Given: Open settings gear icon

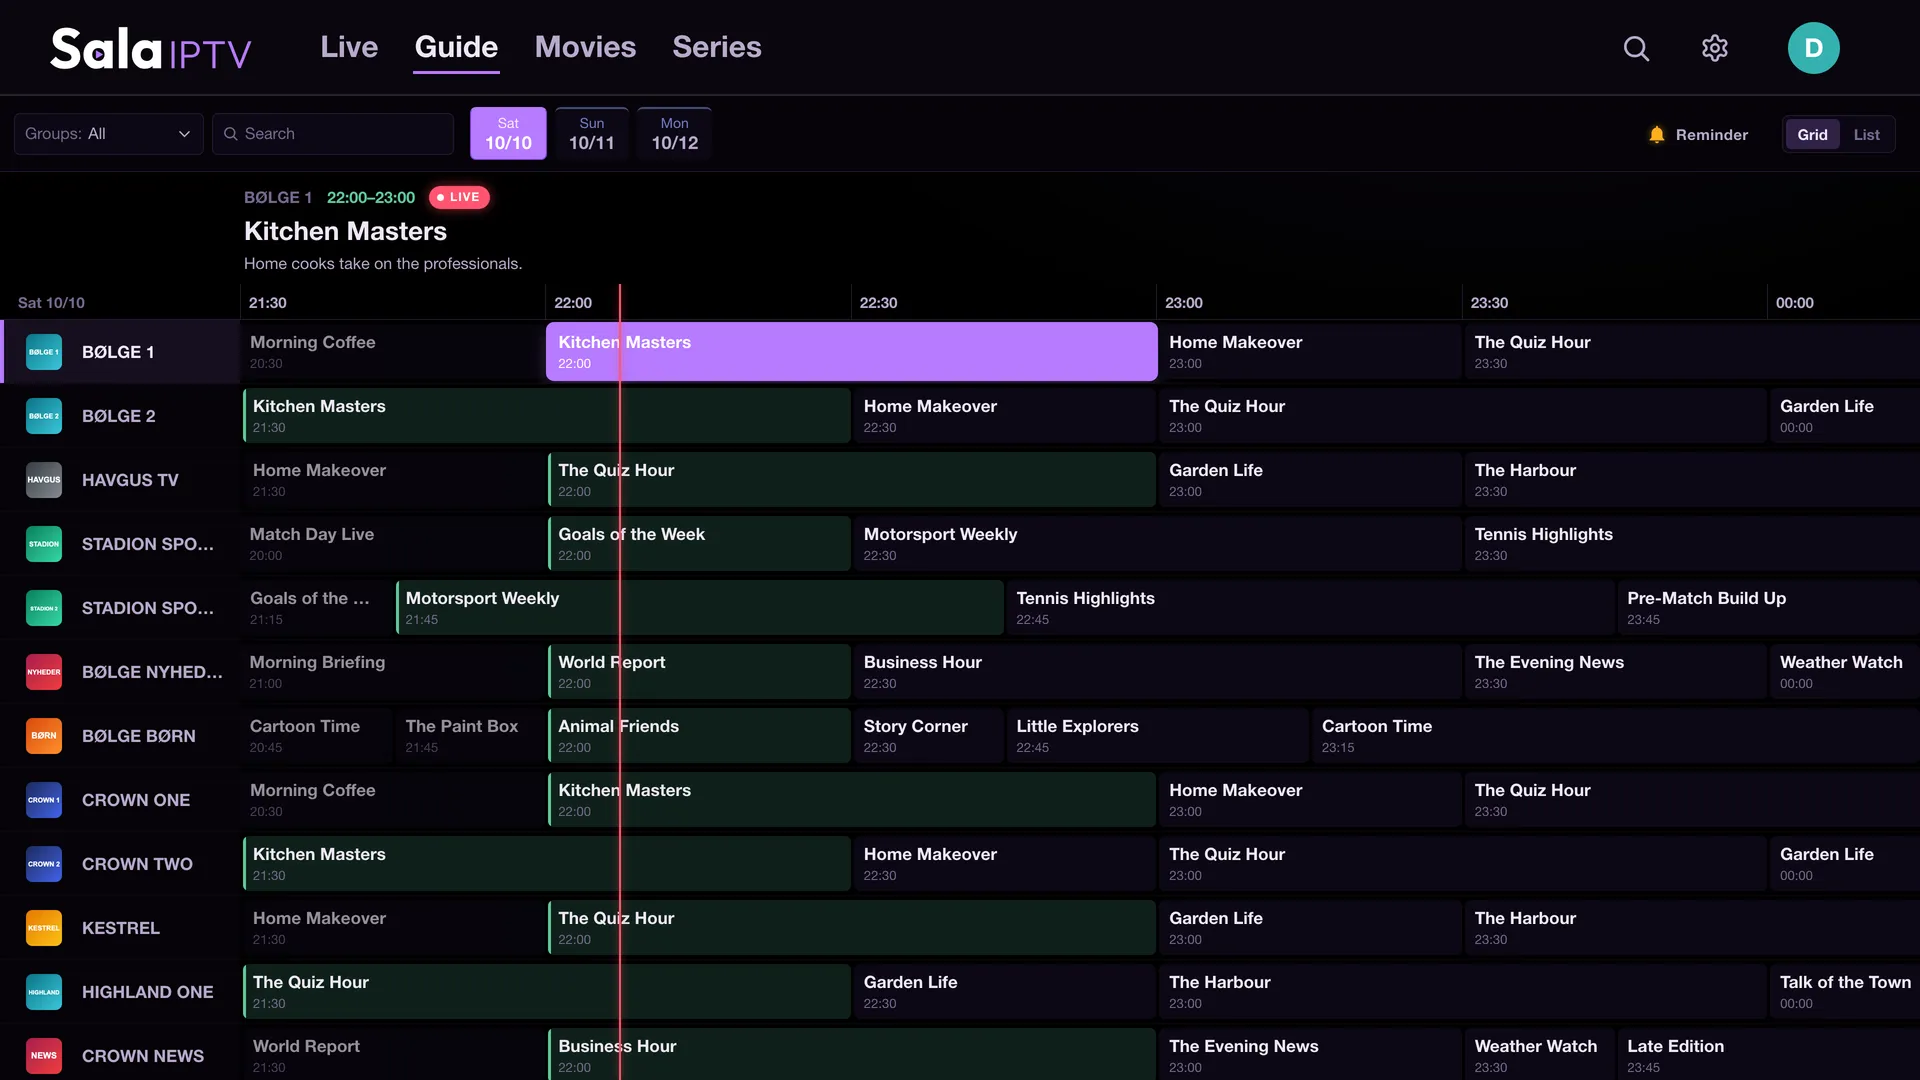Looking at the screenshot, I should (x=1715, y=48).
